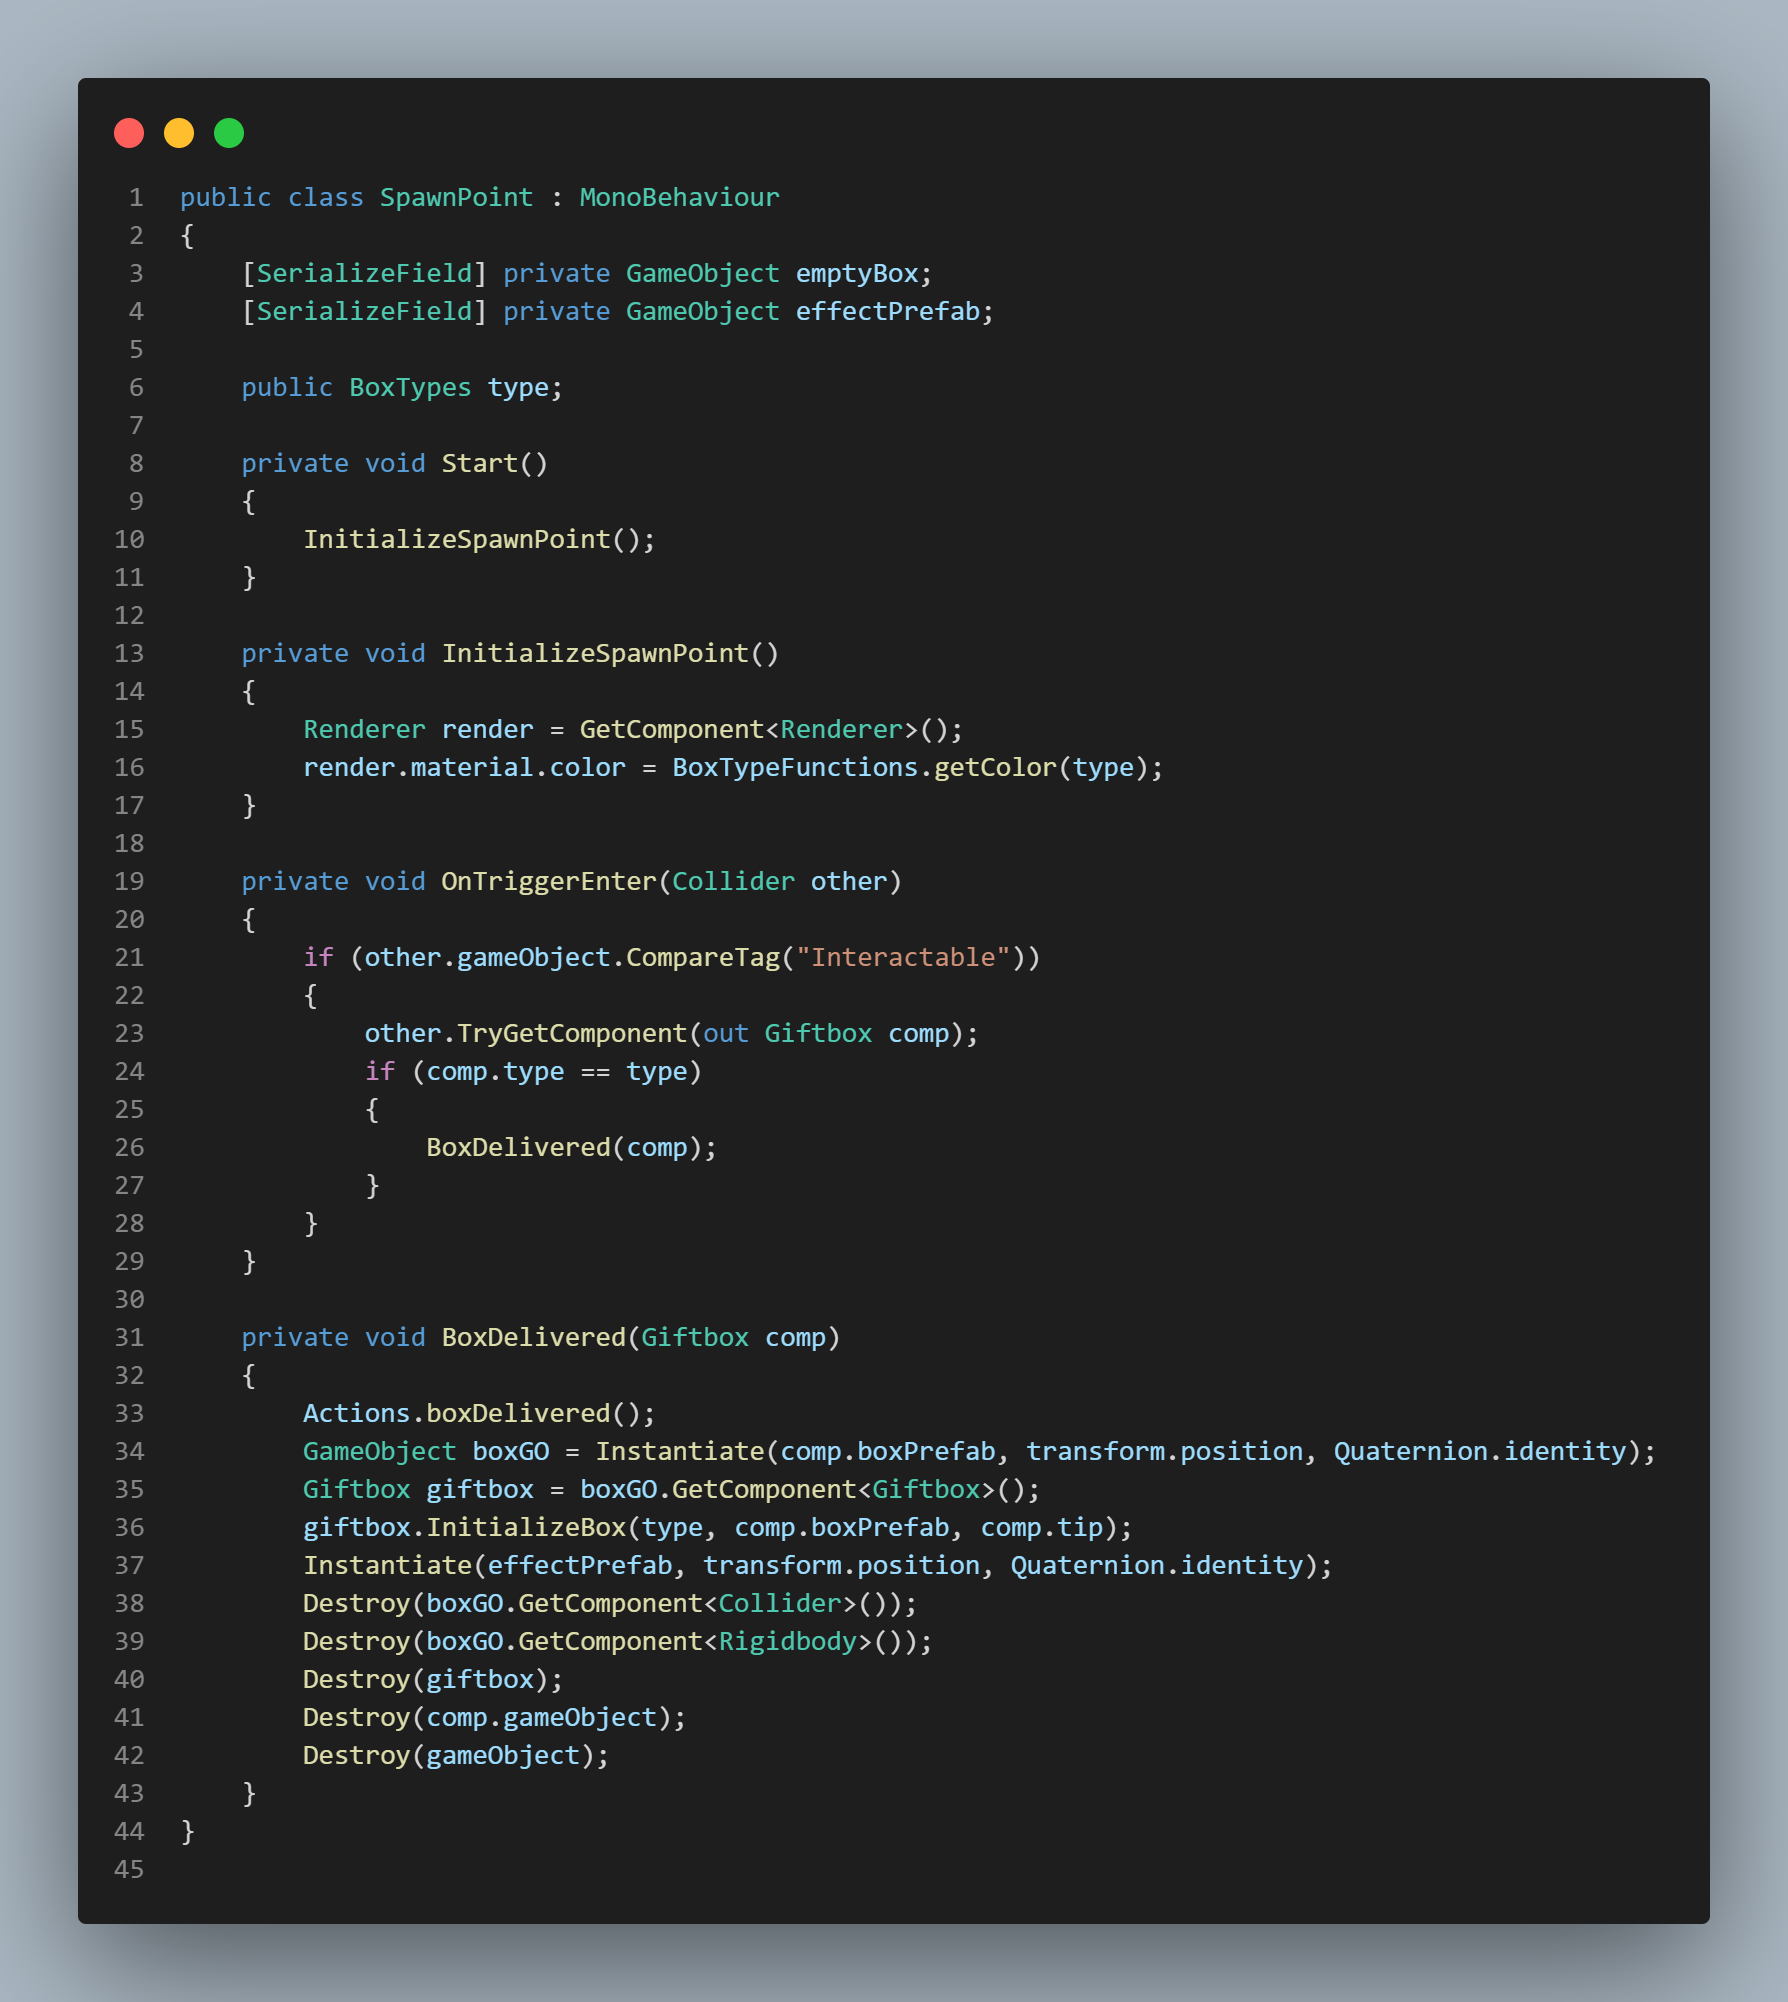Click the effectPrefab field on line 4
Viewport: 1788px width, 2002px height.
tap(887, 311)
